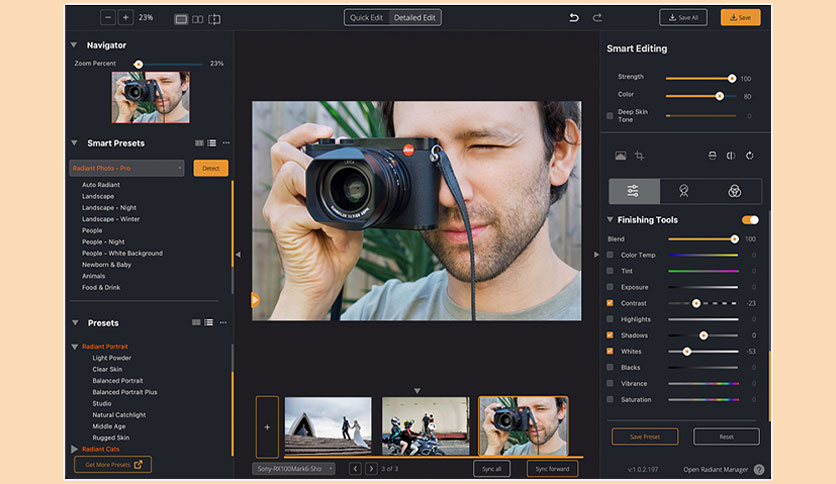Click the Navigator preview thumbnail
This screenshot has width=836, height=484.
click(x=150, y=98)
